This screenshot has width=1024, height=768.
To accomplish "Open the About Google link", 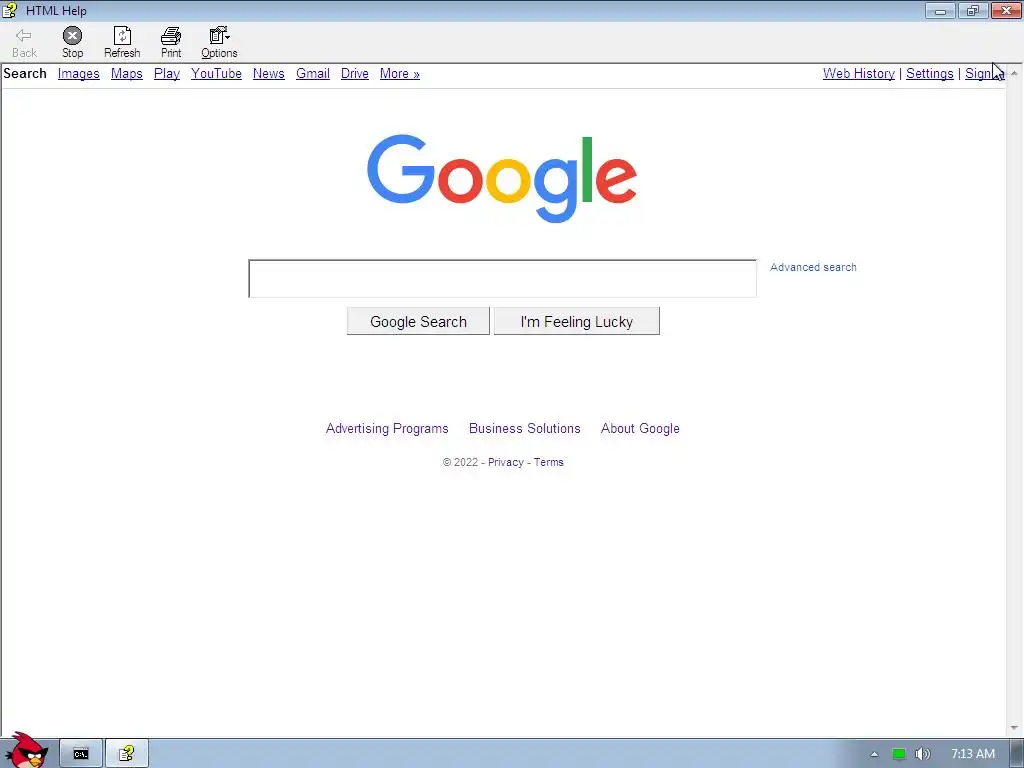I will pyautogui.click(x=640, y=428).
